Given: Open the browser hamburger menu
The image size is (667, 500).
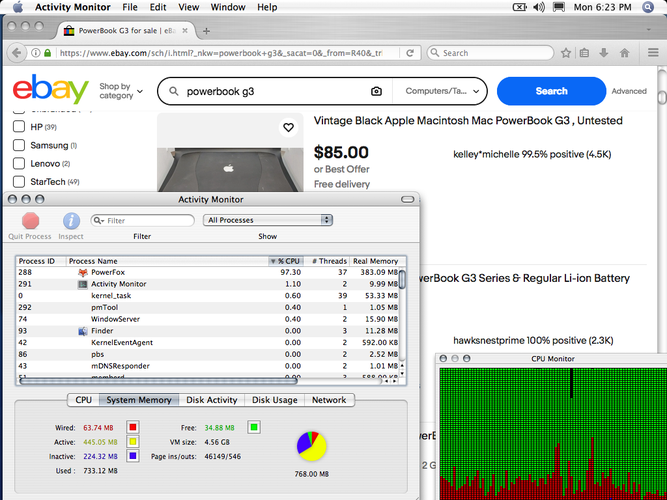Looking at the screenshot, I should pos(653,52).
